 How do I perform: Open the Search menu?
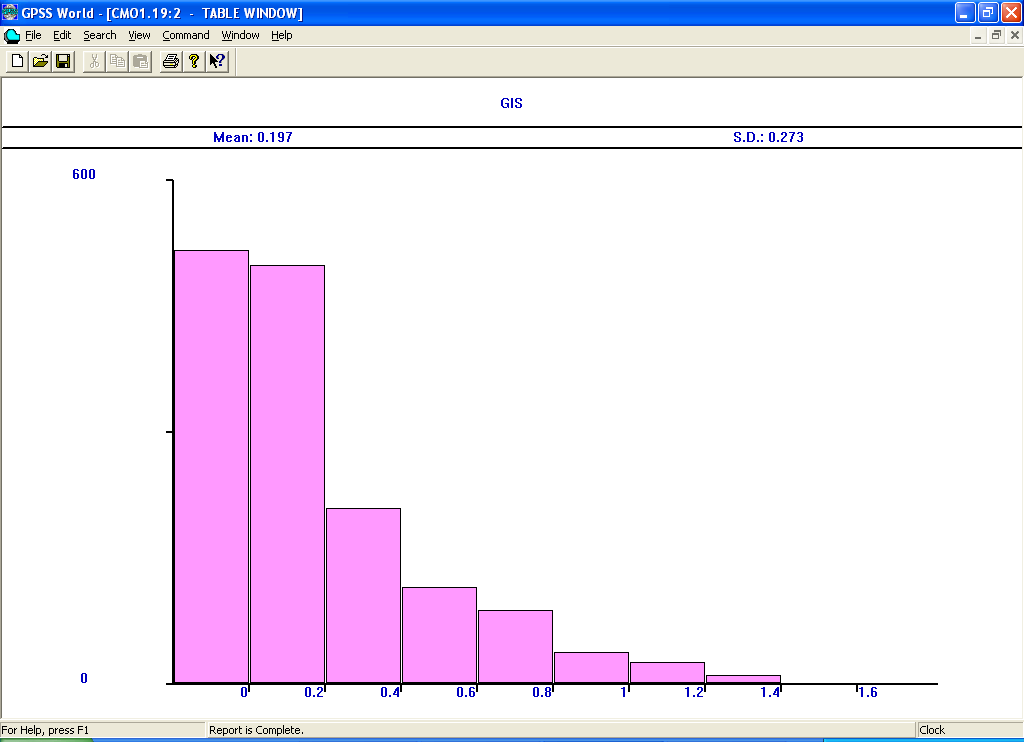[100, 35]
